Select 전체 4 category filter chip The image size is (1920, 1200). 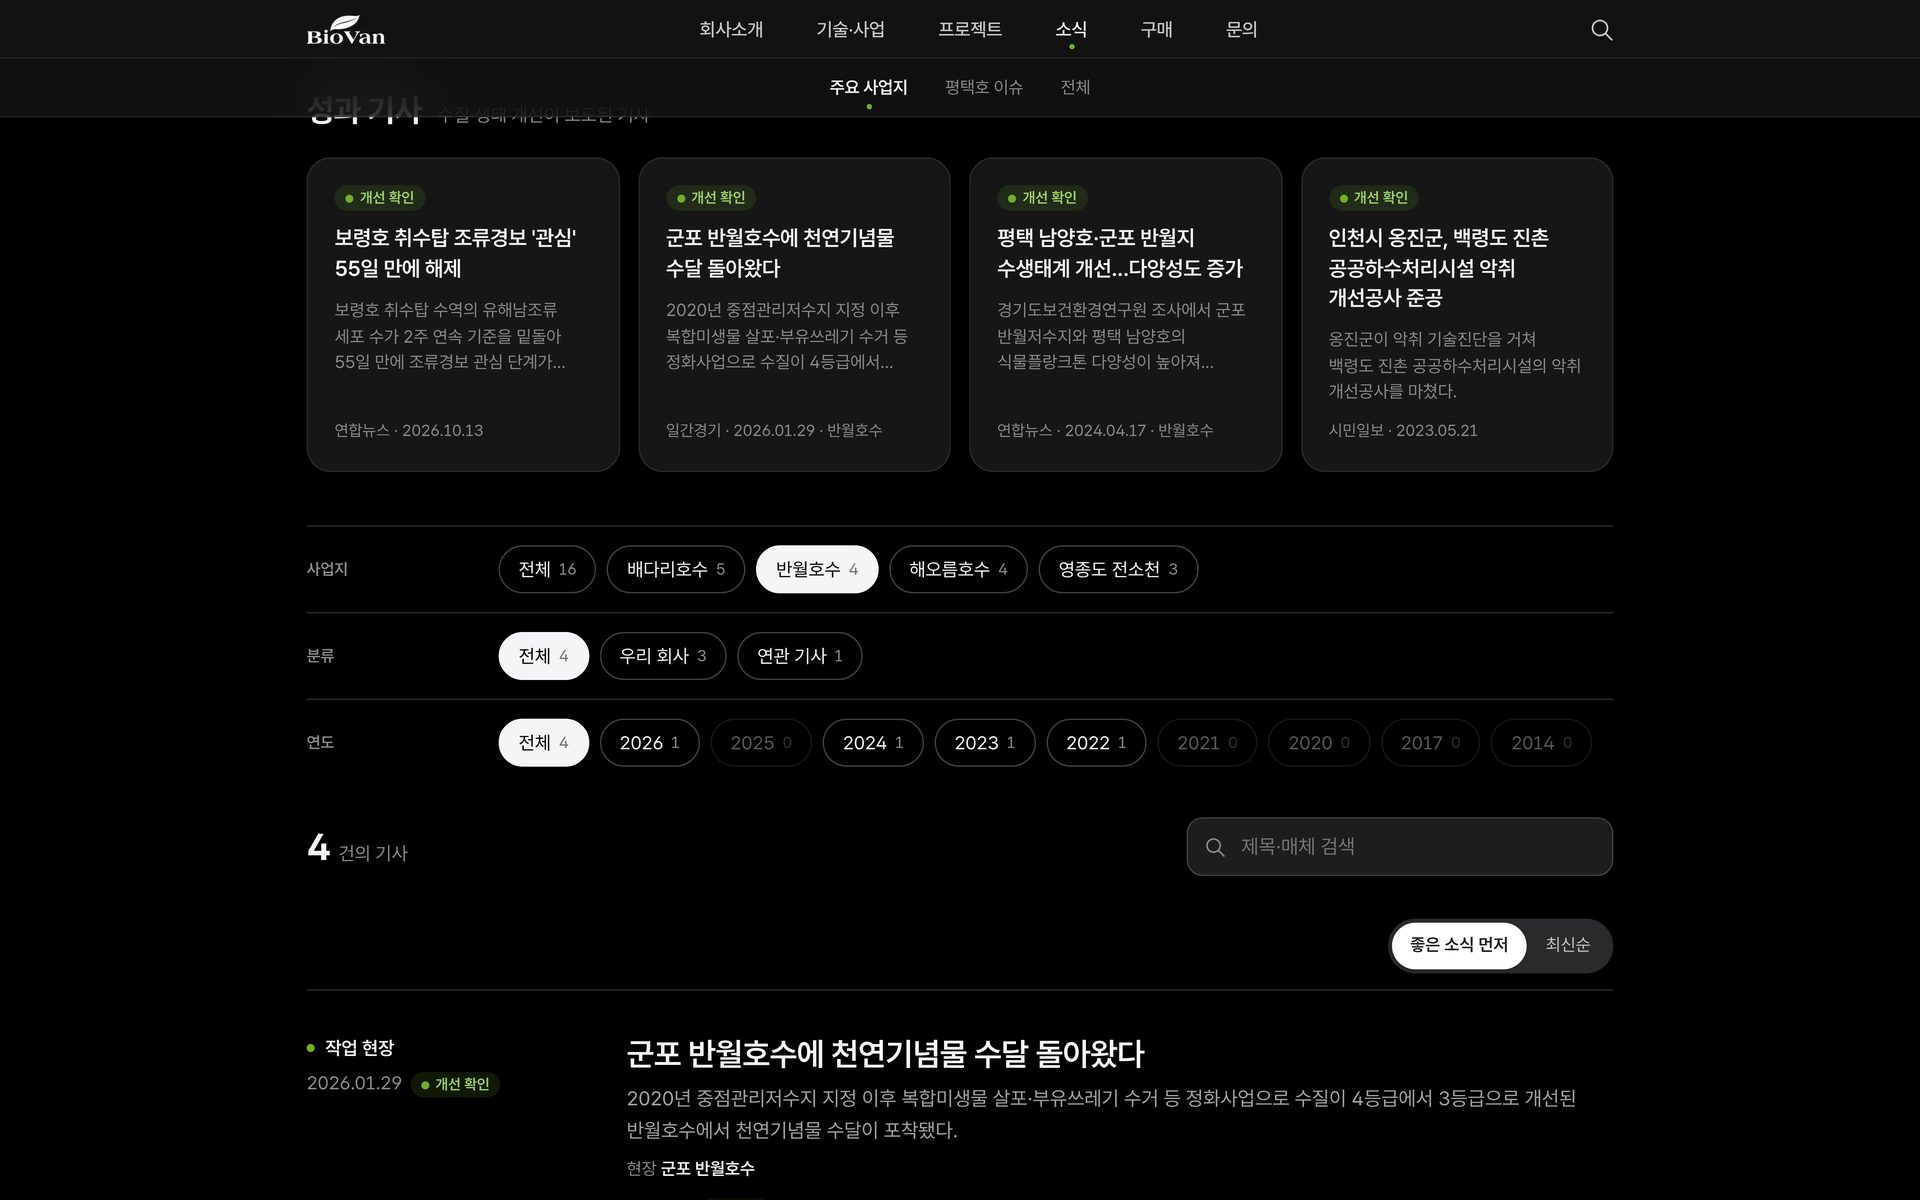(543, 656)
